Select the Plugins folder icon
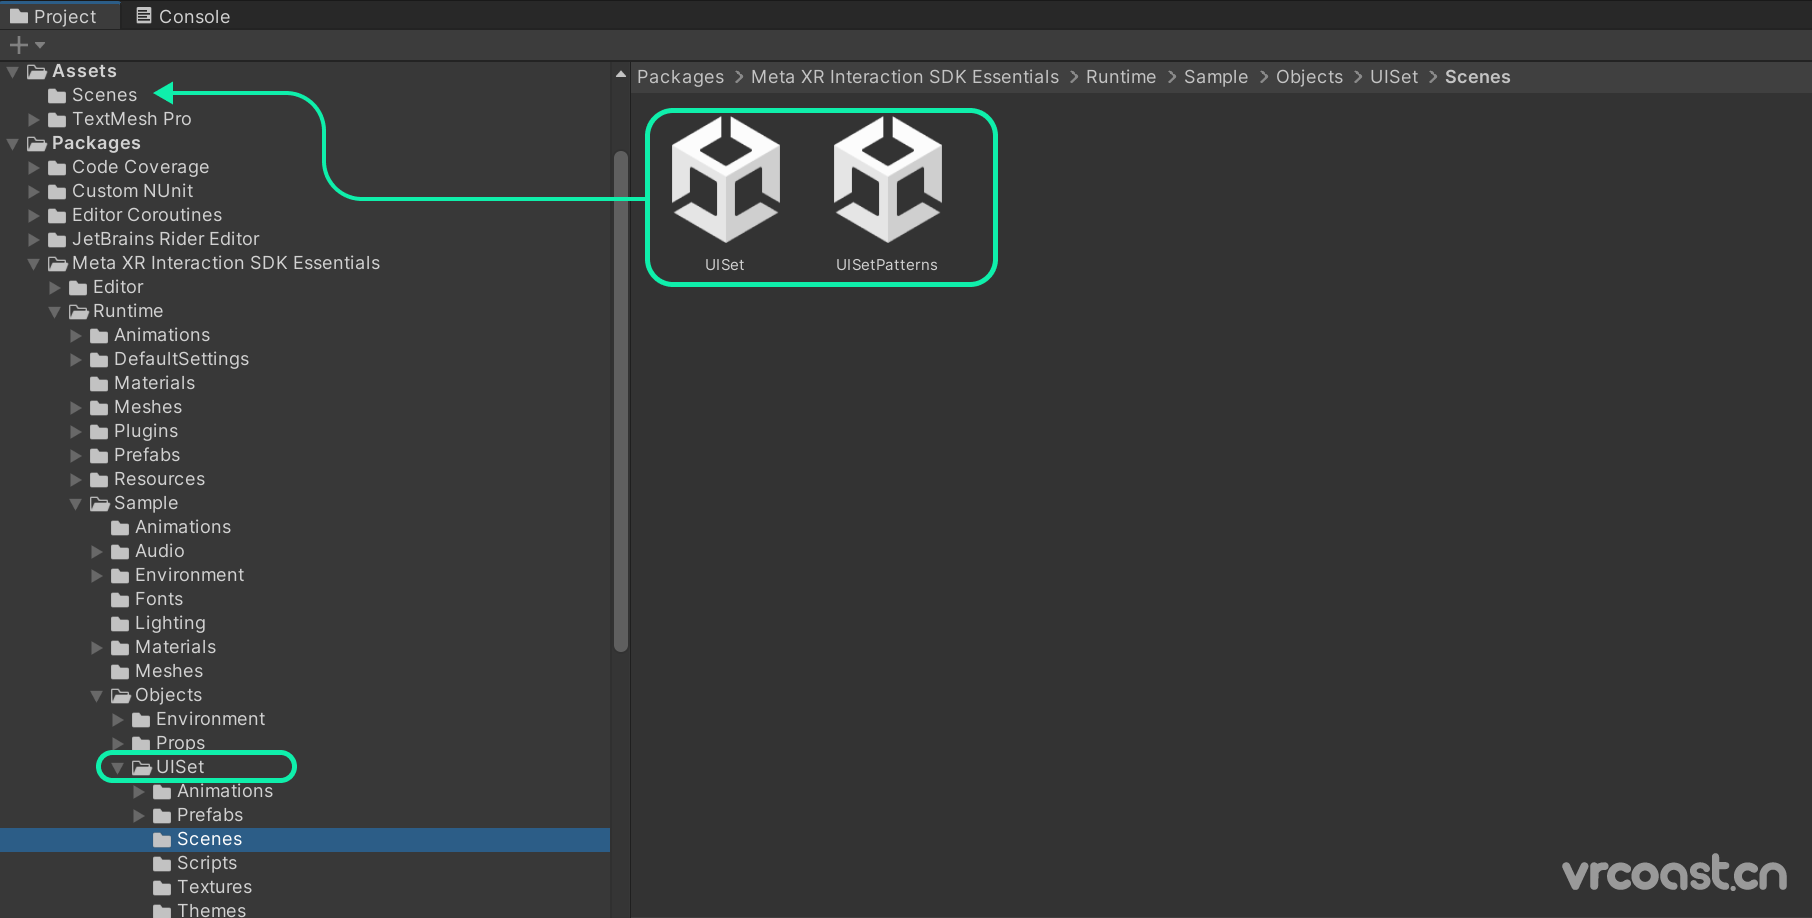Image resolution: width=1812 pixels, height=918 pixels. coord(100,432)
